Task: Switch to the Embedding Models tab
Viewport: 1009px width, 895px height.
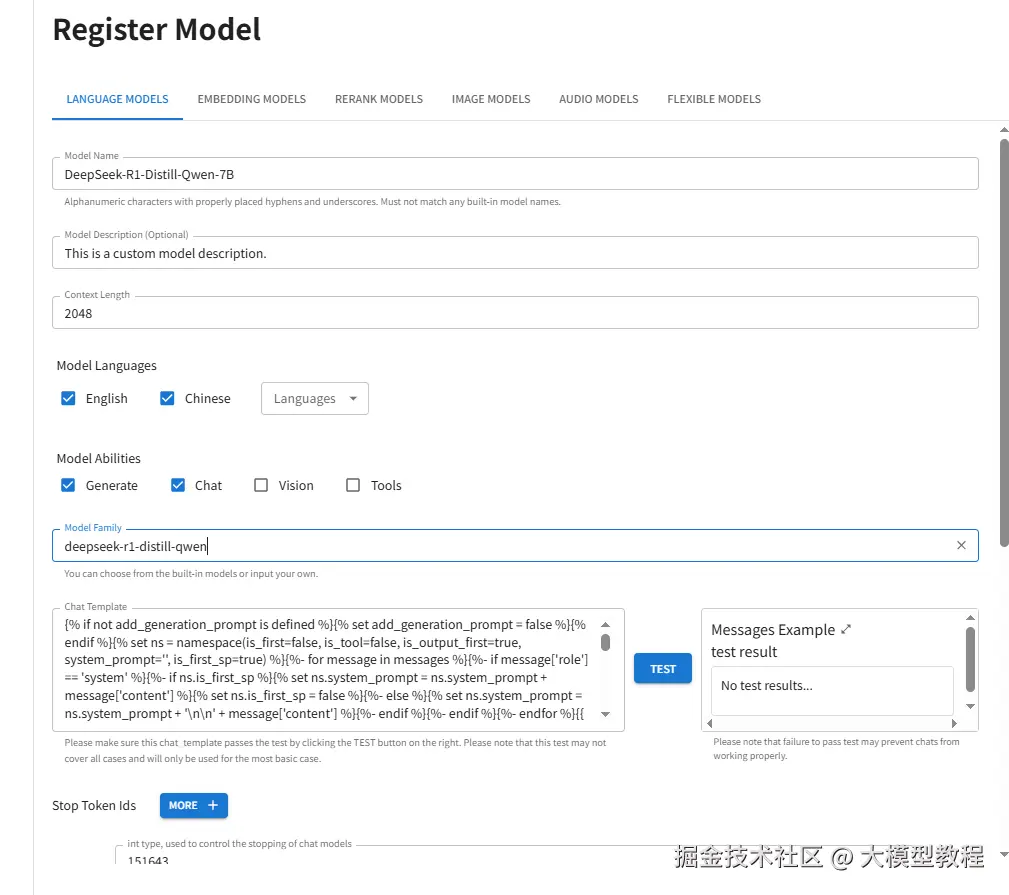Action: click(x=252, y=99)
